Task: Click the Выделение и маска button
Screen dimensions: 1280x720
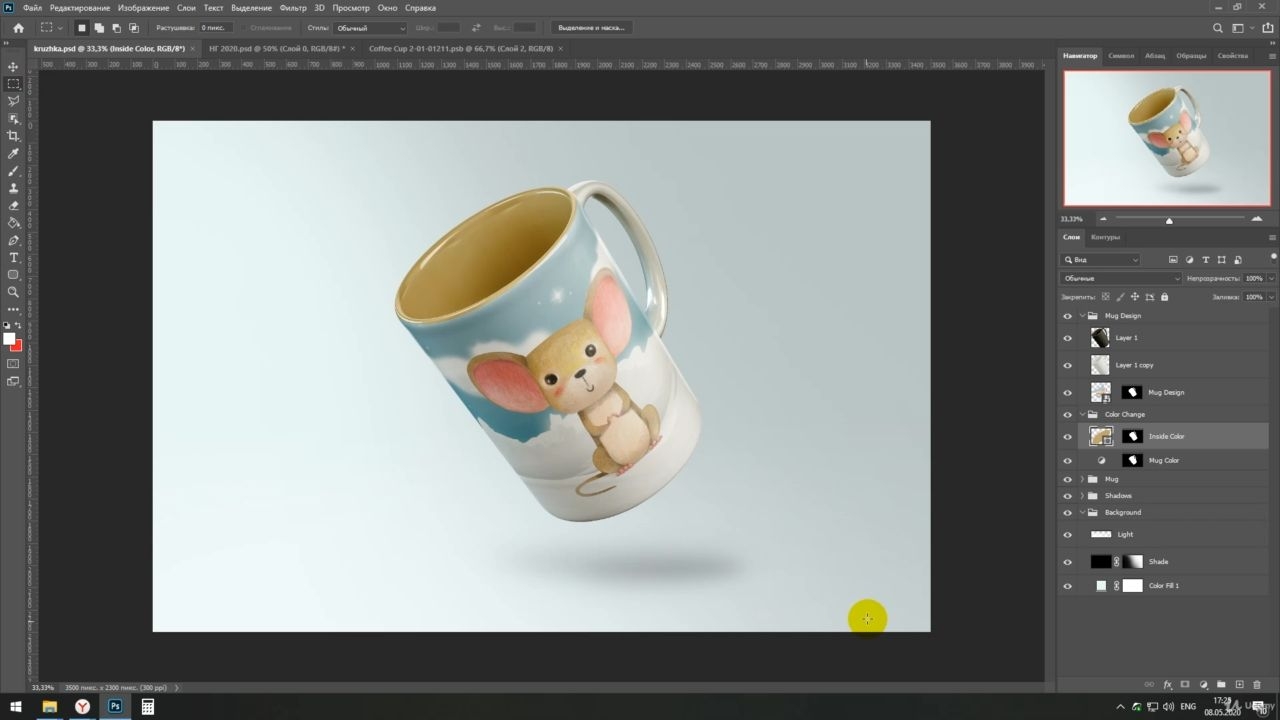Action: (x=591, y=28)
